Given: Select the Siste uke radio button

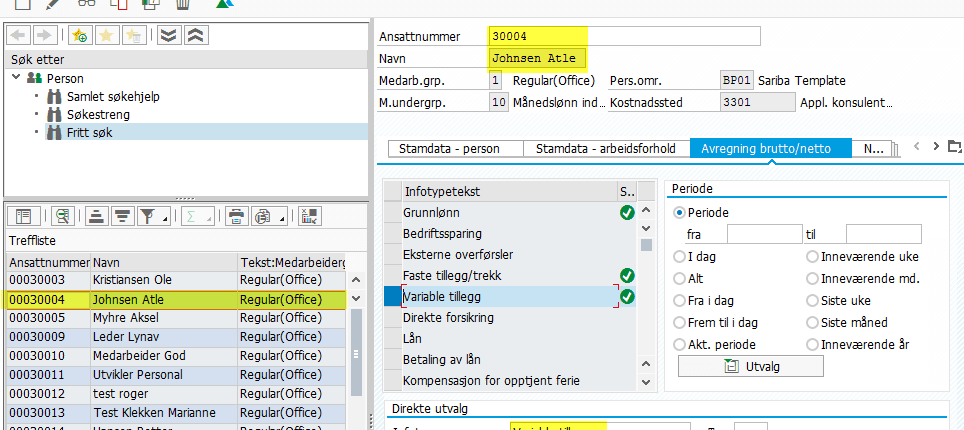Looking at the screenshot, I should pos(812,301).
